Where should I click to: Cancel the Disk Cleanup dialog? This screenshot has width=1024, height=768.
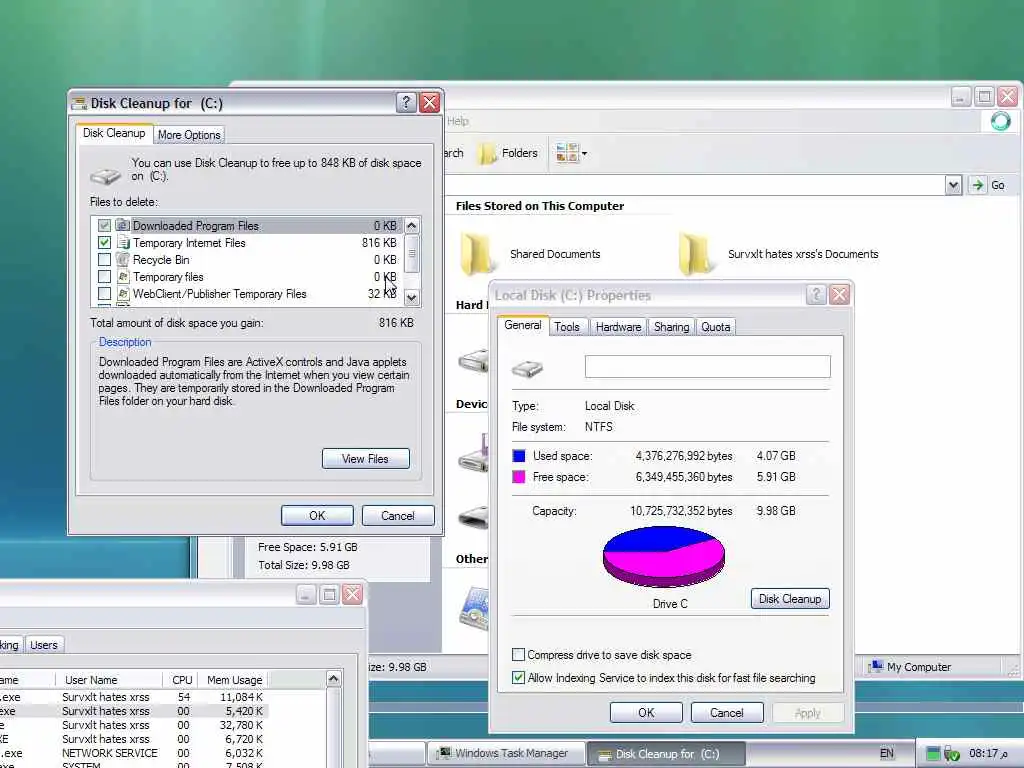398,515
